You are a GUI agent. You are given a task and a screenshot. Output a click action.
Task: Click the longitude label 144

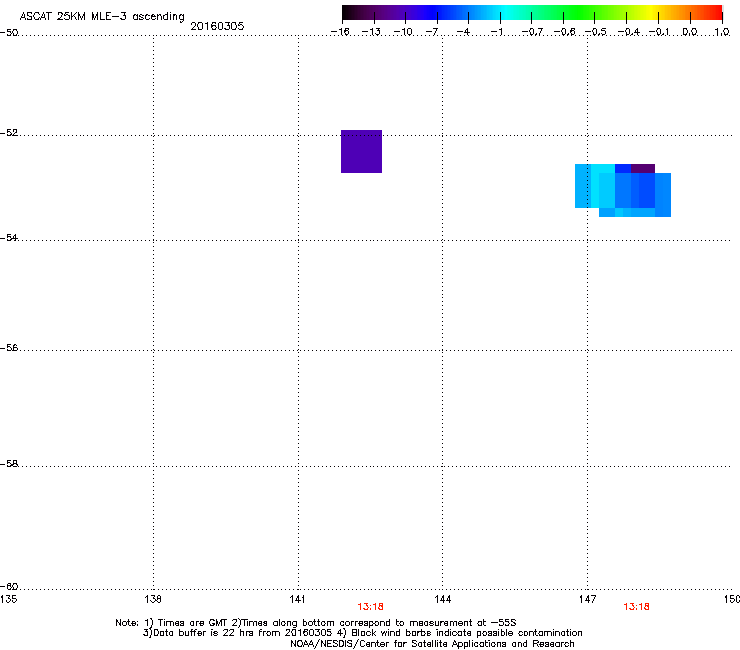pos(443,599)
